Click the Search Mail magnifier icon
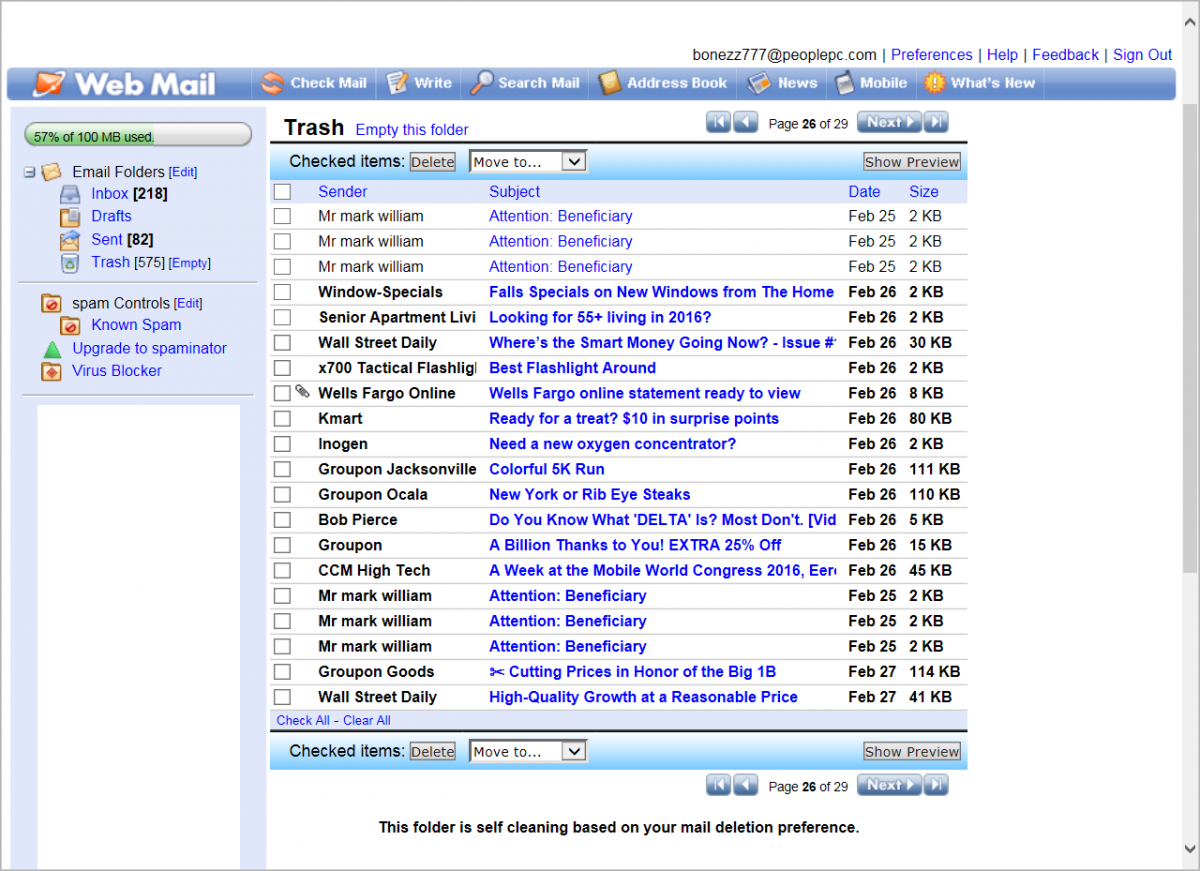The width and height of the screenshot is (1200, 871). pos(482,83)
